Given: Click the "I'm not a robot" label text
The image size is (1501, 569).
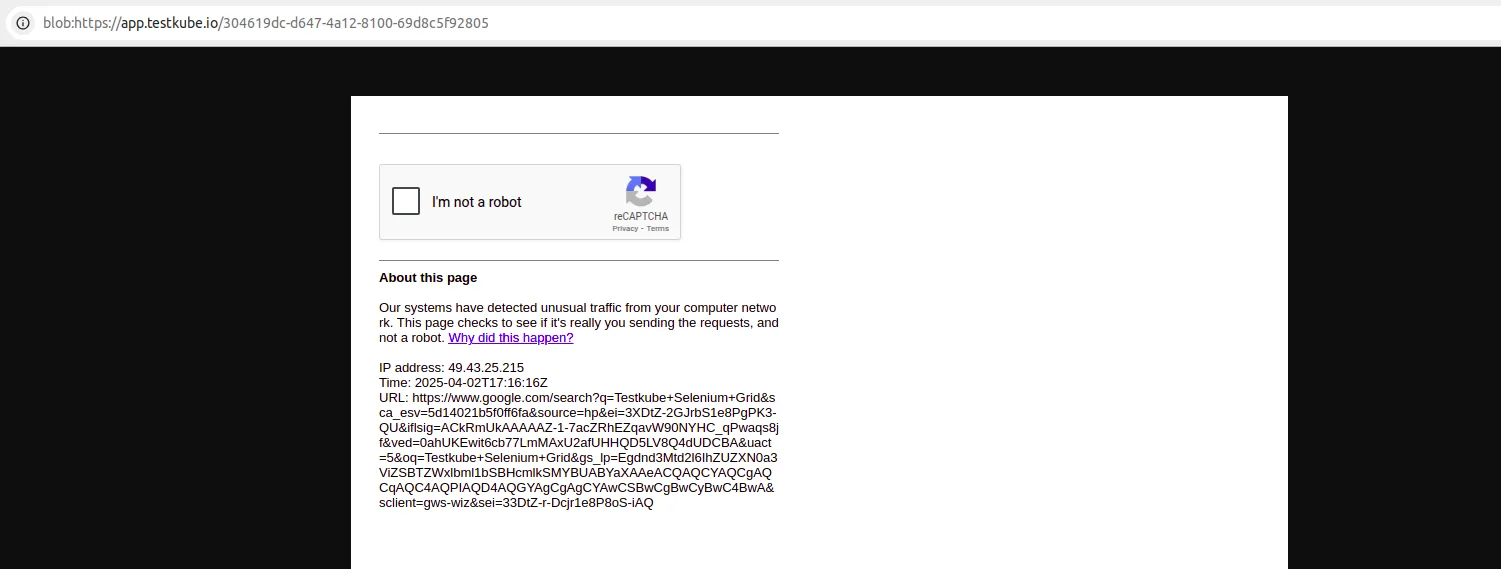Looking at the screenshot, I should point(477,202).
